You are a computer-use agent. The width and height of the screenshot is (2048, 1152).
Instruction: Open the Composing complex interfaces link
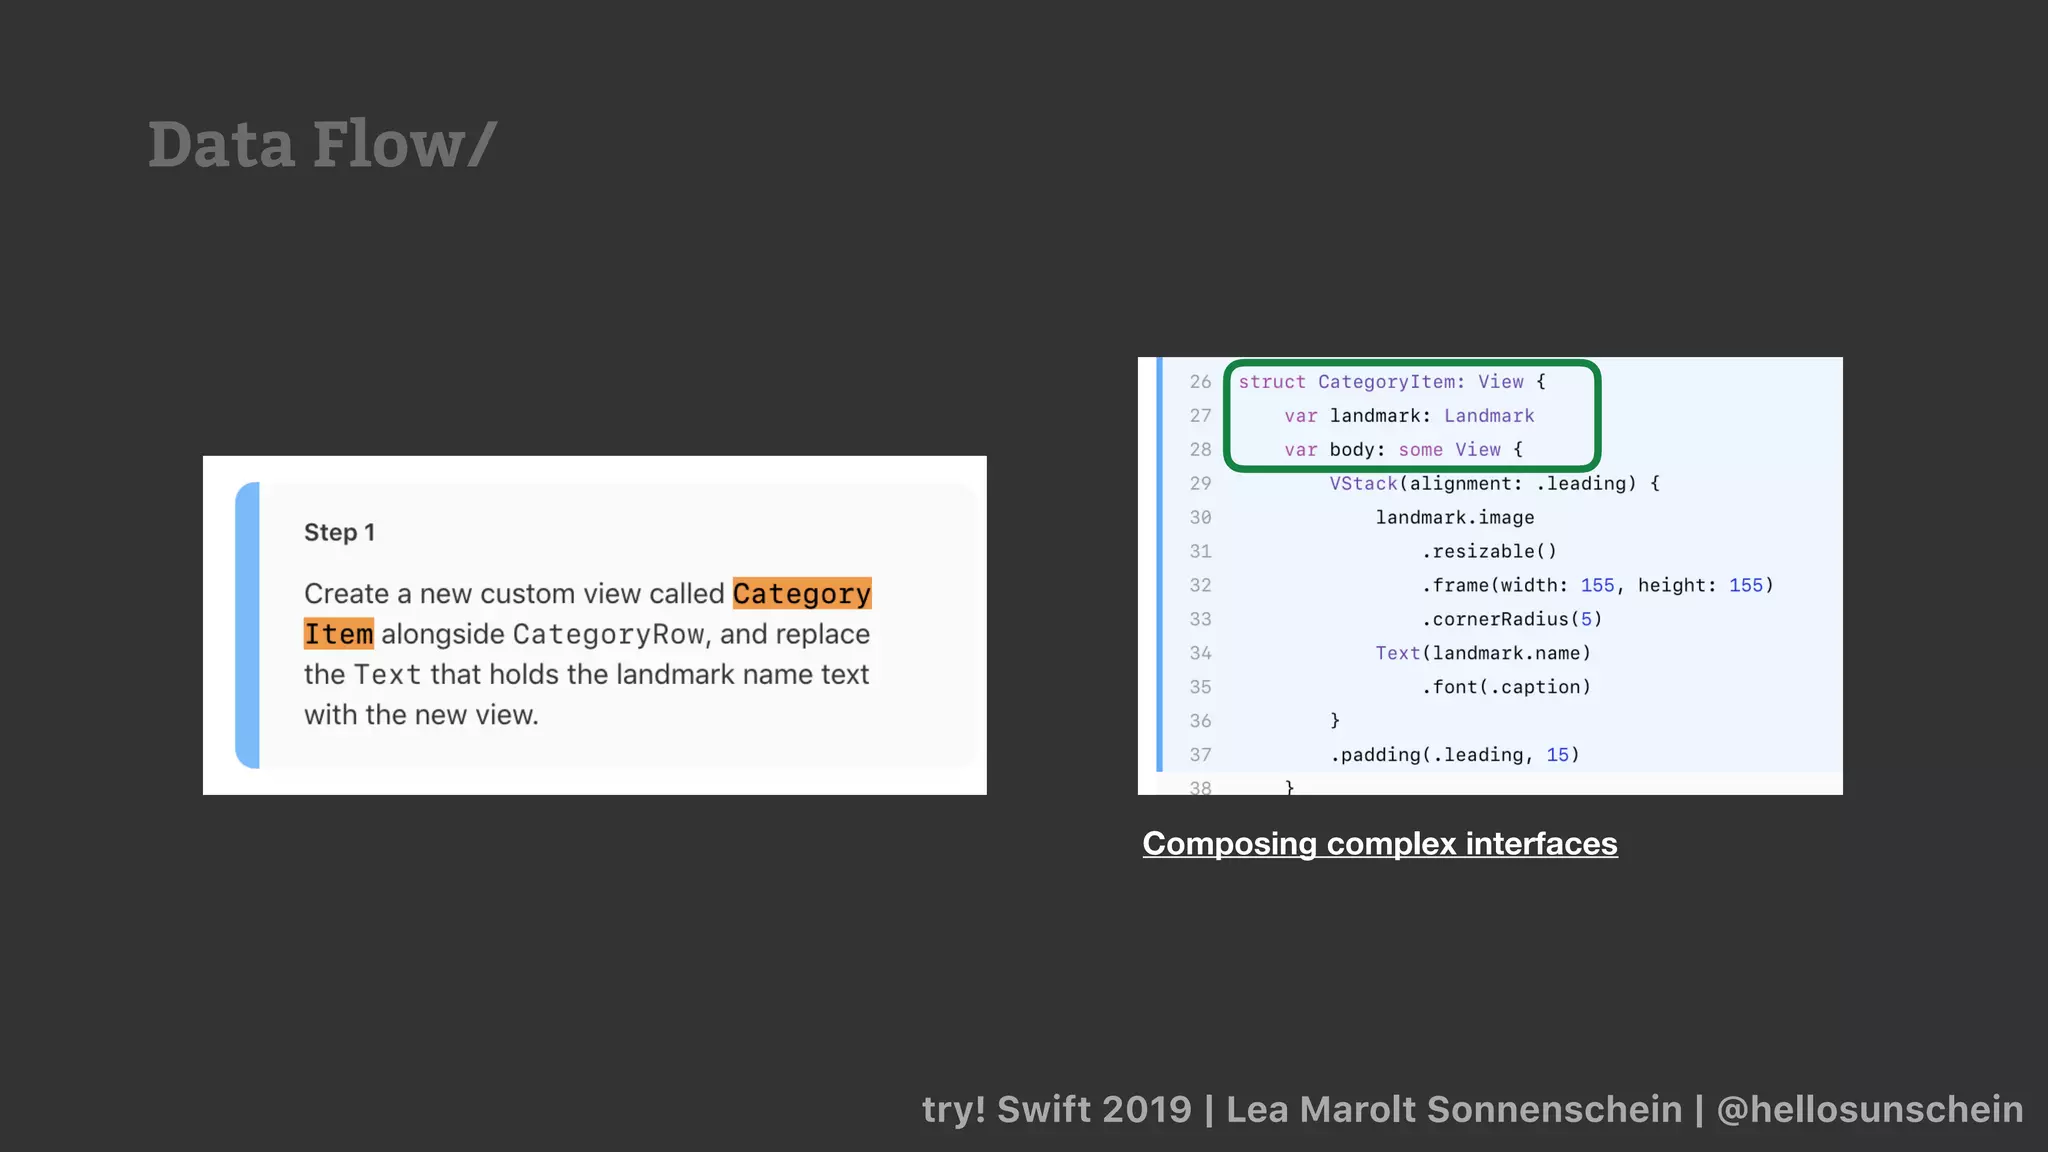click(x=1380, y=844)
